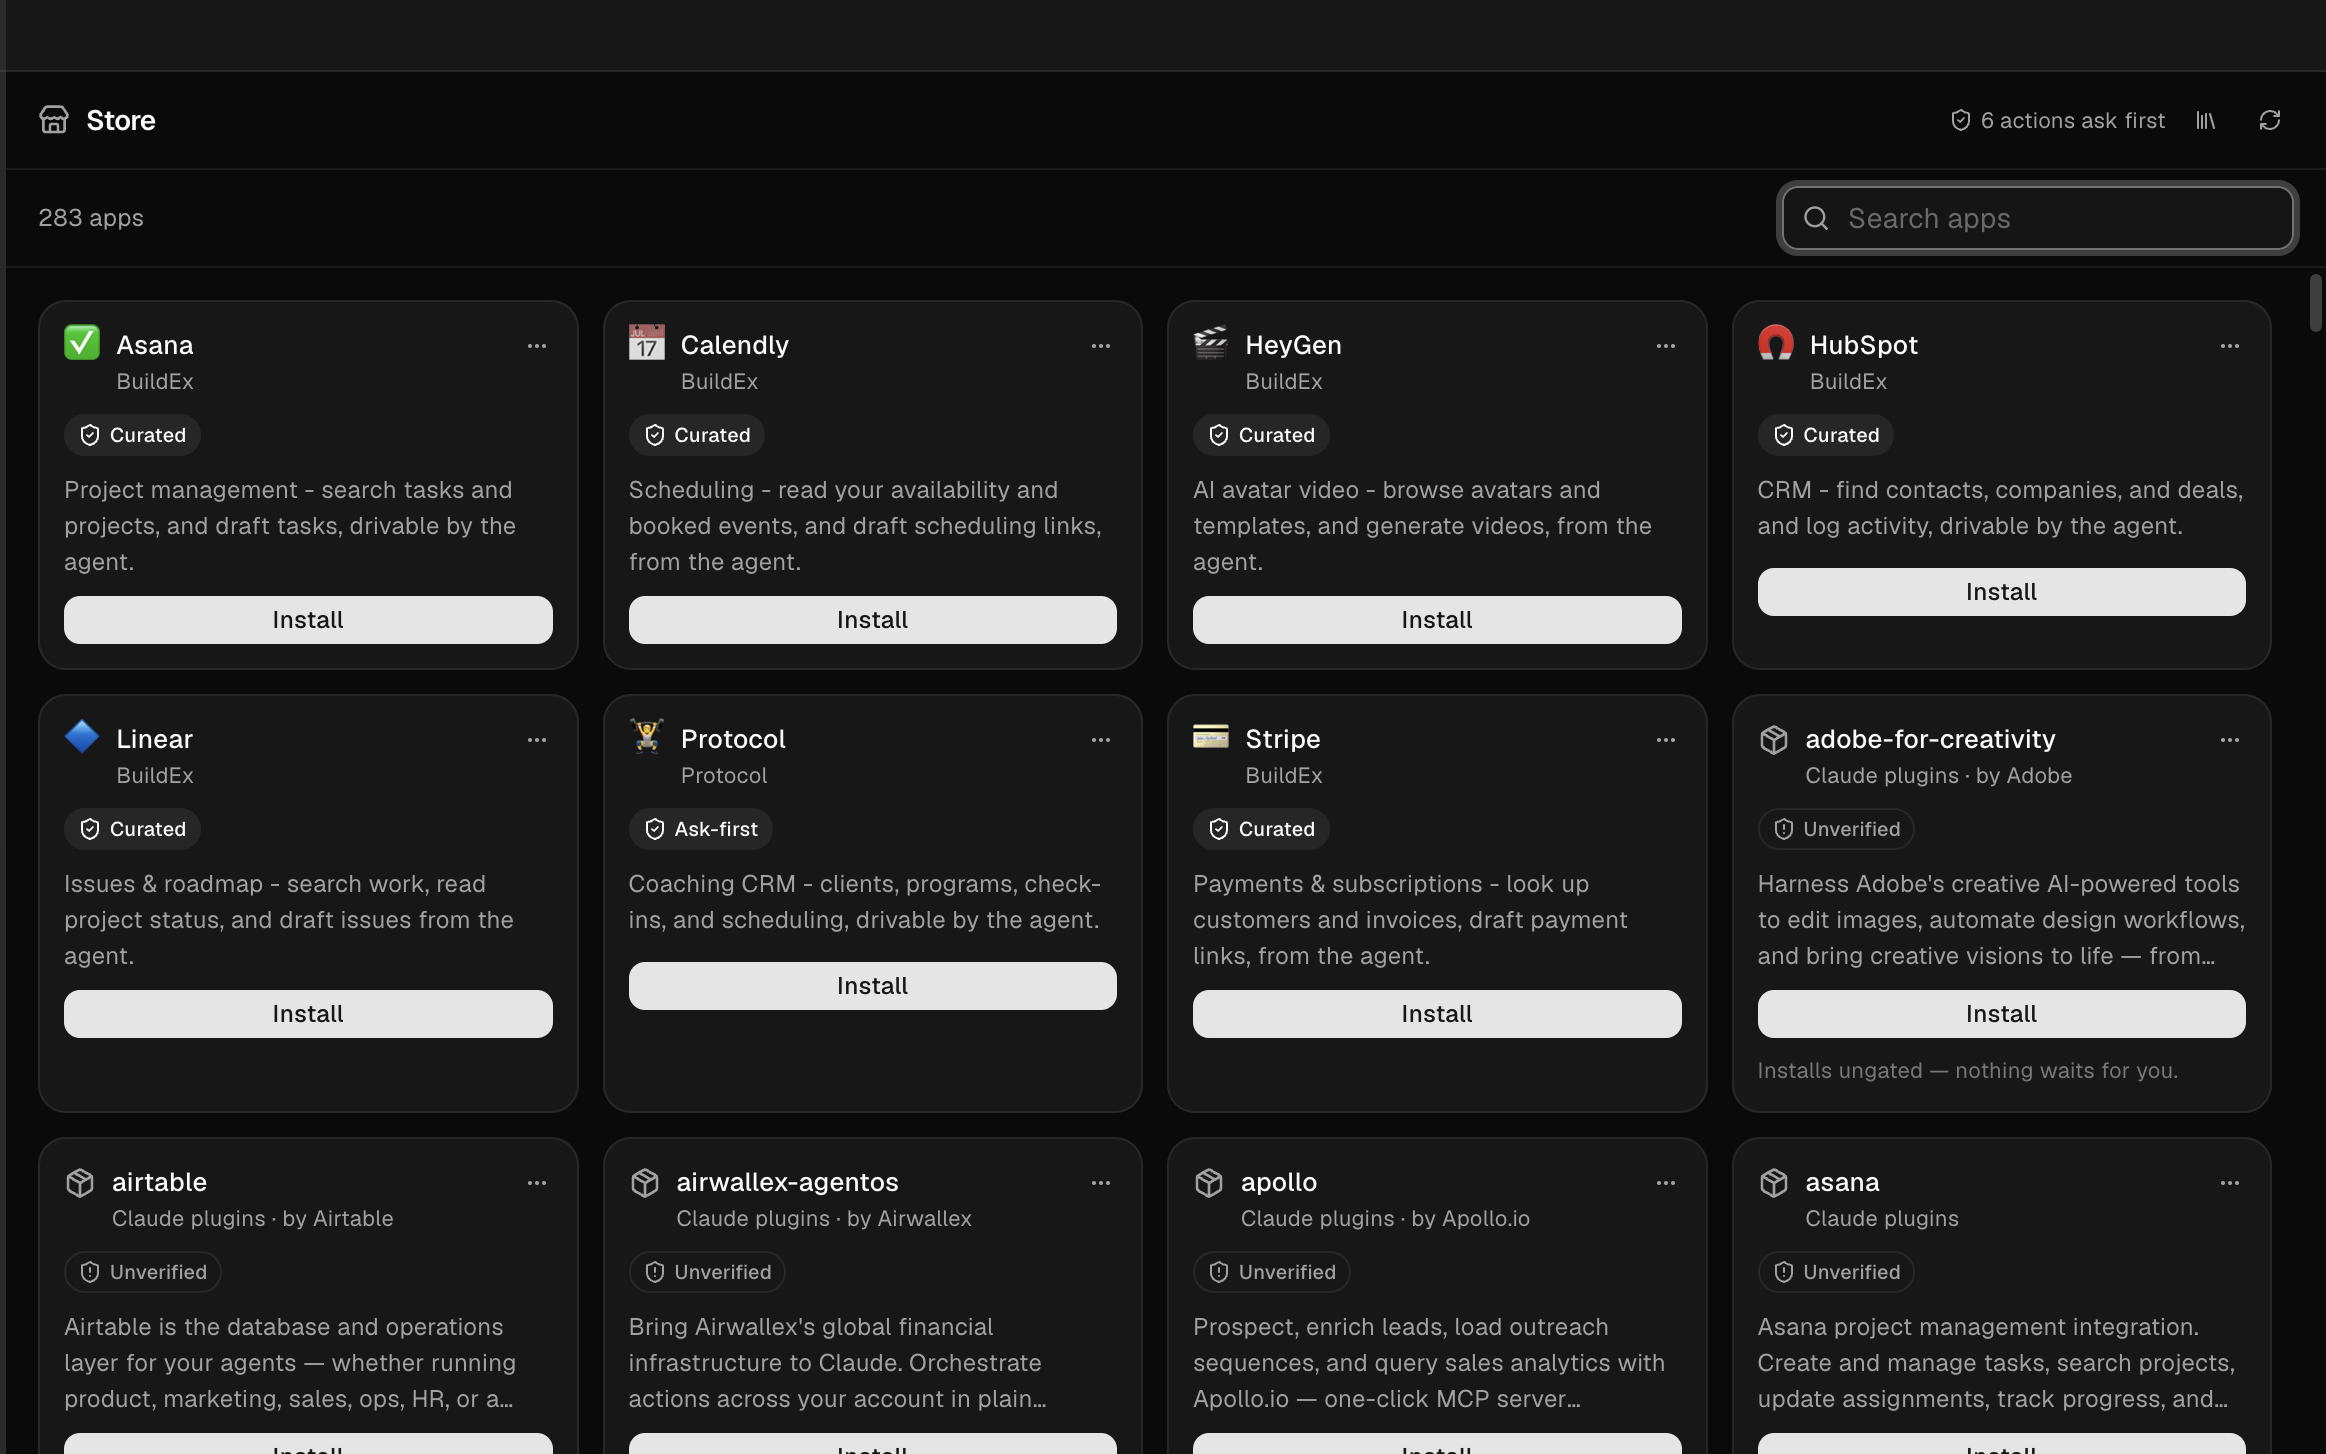This screenshot has height=1454, width=2326.
Task: Click the refresh icon in header
Action: tap(2270, 120)
